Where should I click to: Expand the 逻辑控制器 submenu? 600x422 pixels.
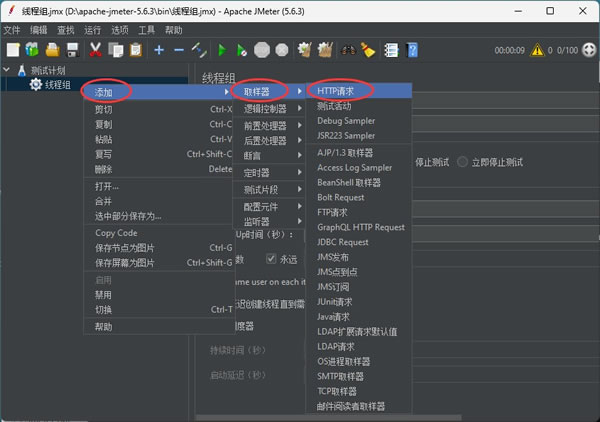click(269, 109)
